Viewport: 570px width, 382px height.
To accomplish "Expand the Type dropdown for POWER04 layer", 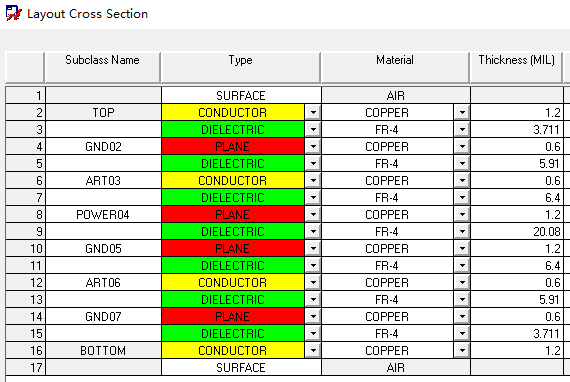I will [x=313, y=214].
